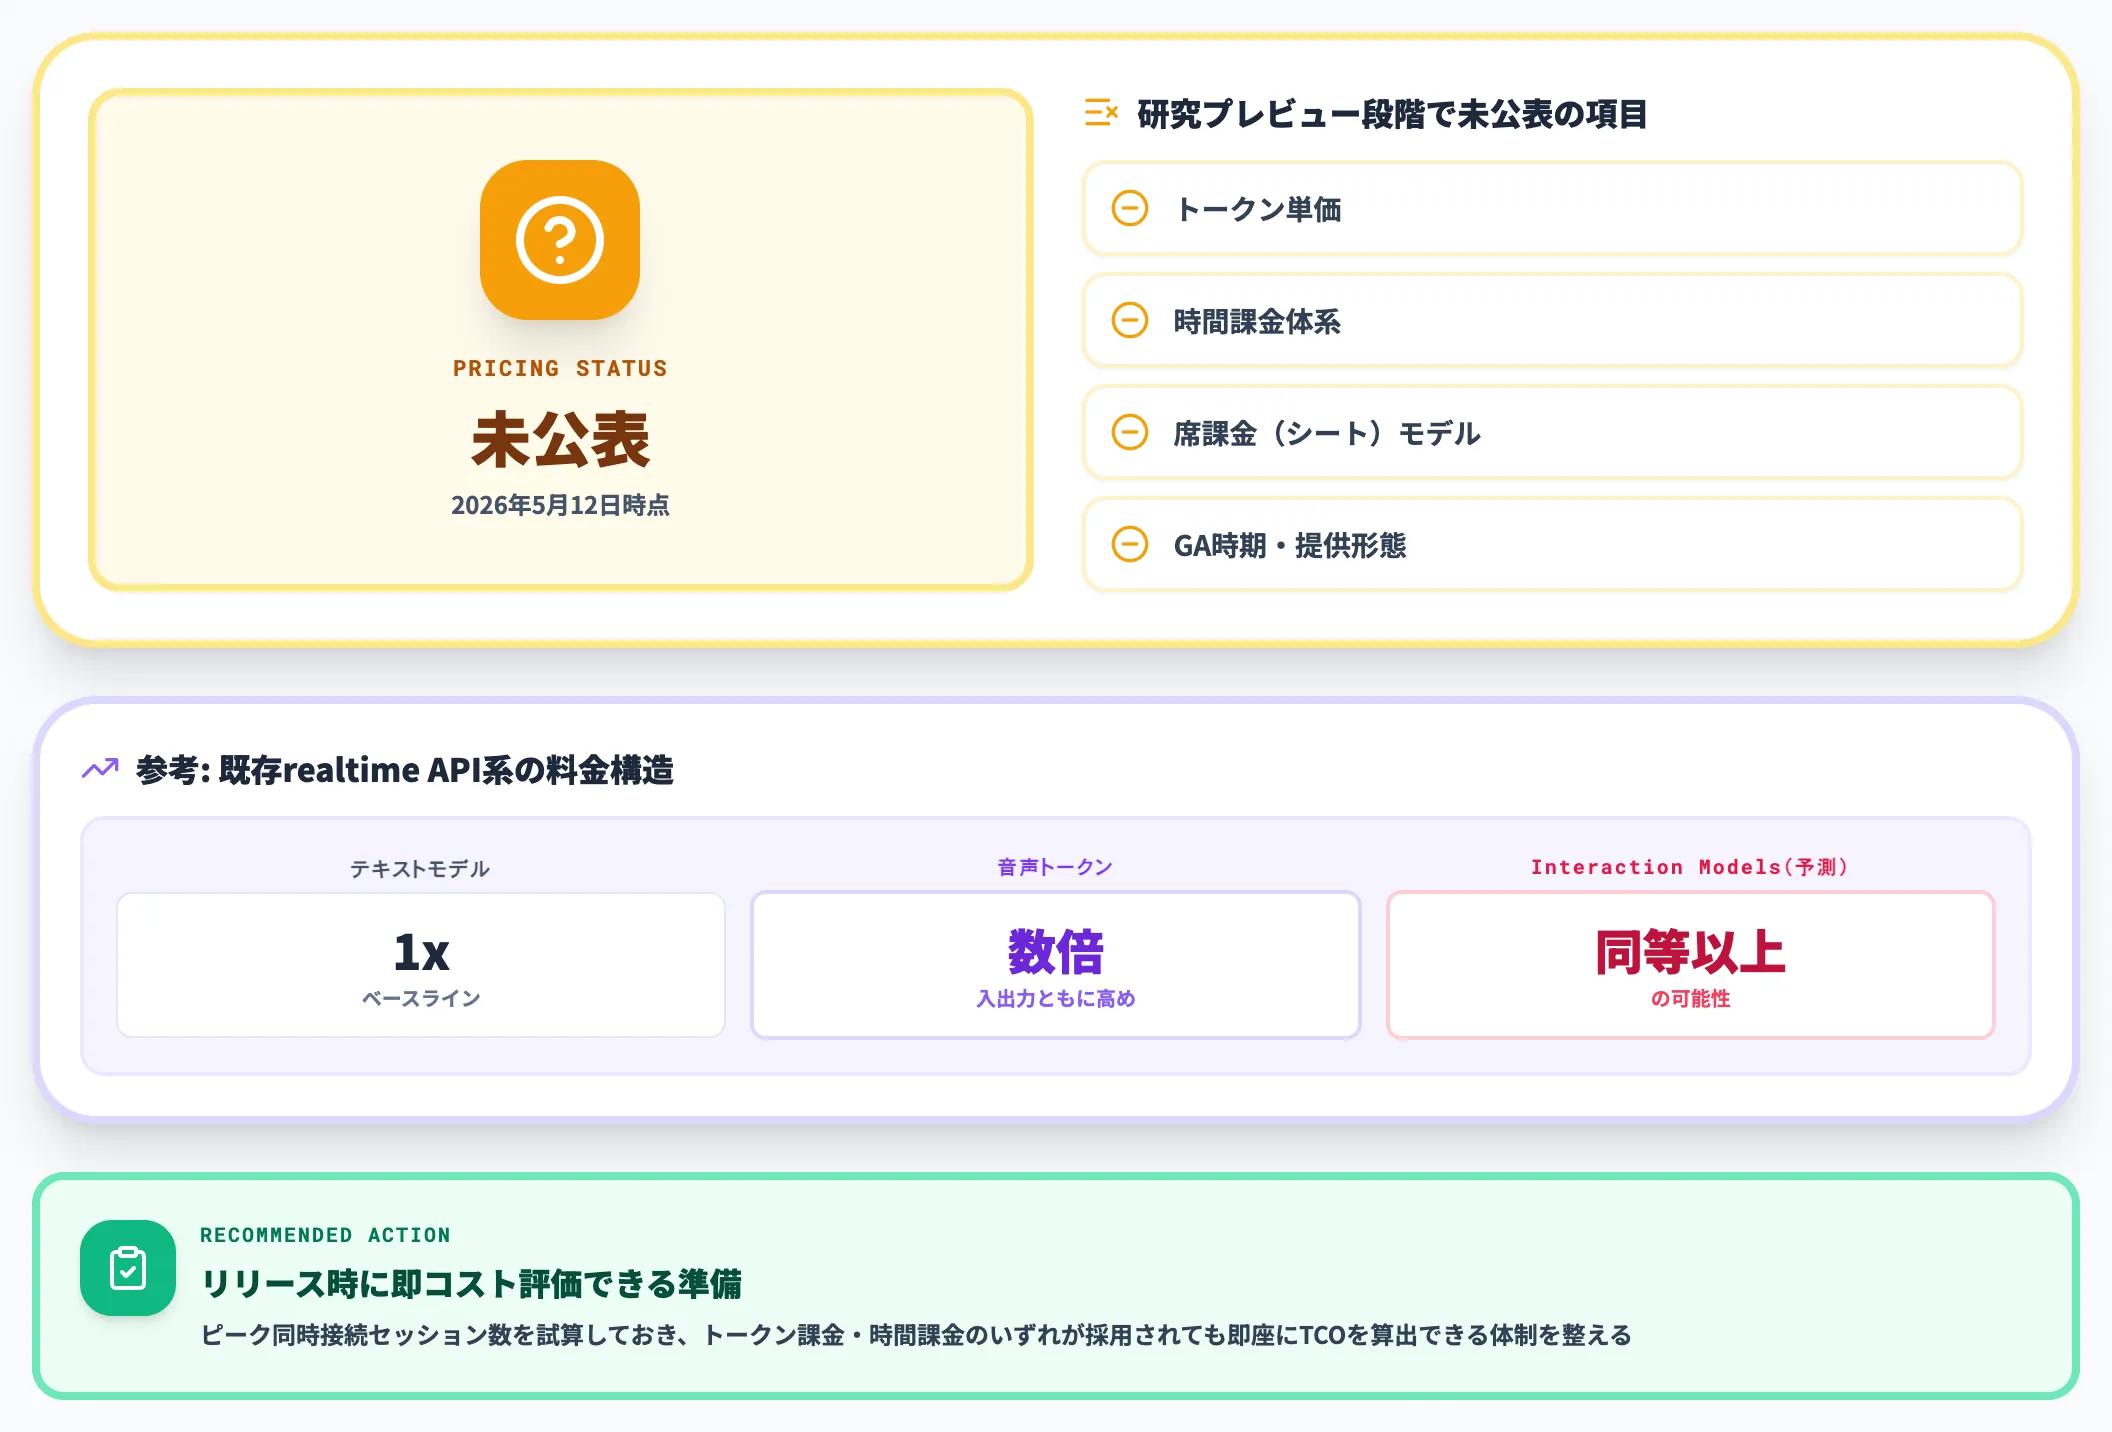Click the orange question mark pricing icon
The height and width of the screenshot is (1432, 2112).
point(560,240)
